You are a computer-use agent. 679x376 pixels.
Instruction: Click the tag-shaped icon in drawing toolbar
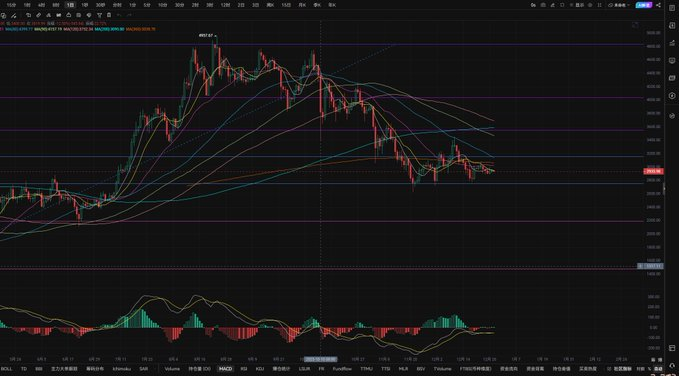[x=88, y=15]
